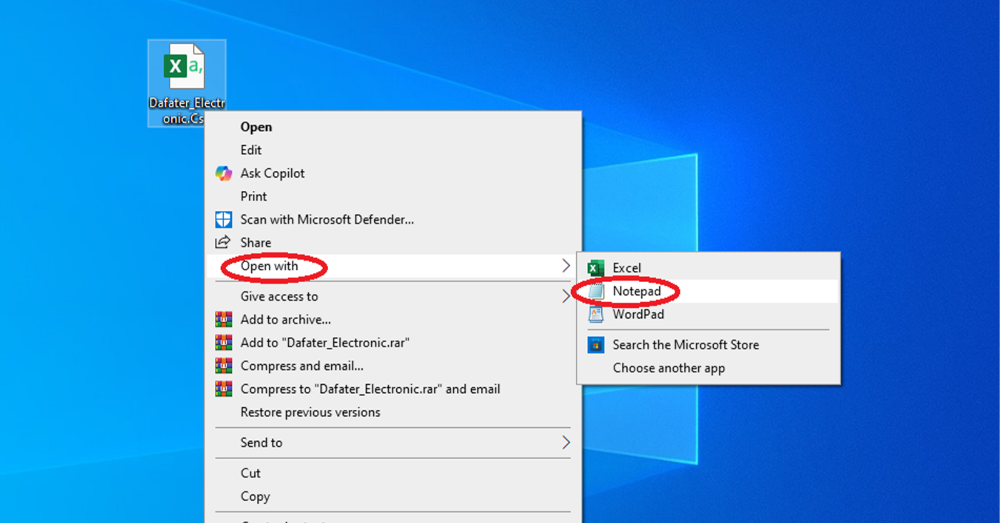The width and height of the screenshot is (1000, 523).
Task: Select Compress and email...
Action: click(x=394, y=366)
